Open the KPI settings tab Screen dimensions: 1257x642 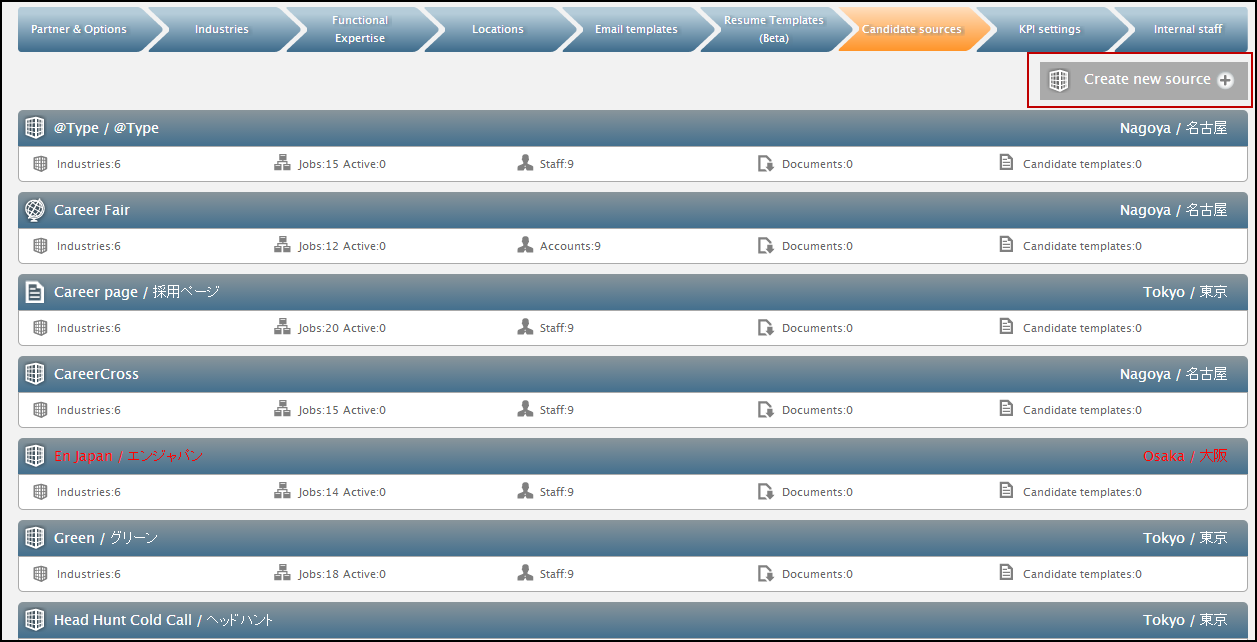point(1050,29)
